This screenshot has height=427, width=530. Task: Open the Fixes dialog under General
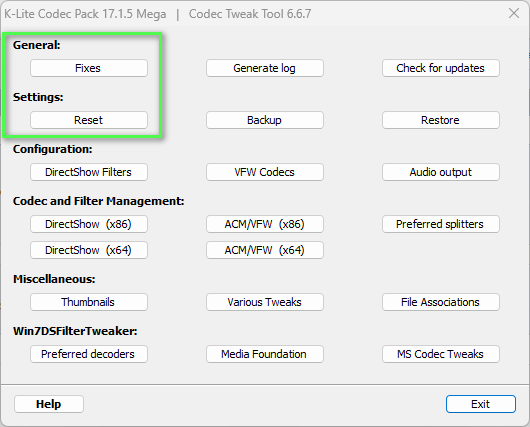(89, 68)
